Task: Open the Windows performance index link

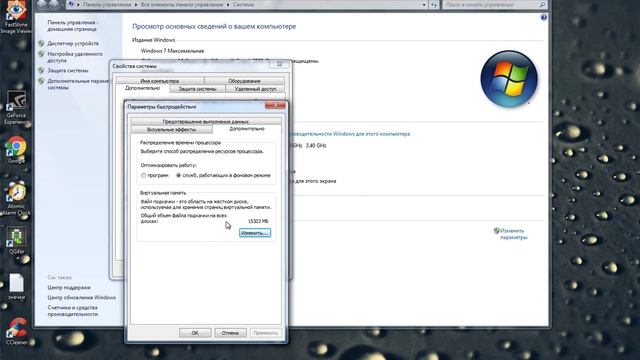Action: 351,134
